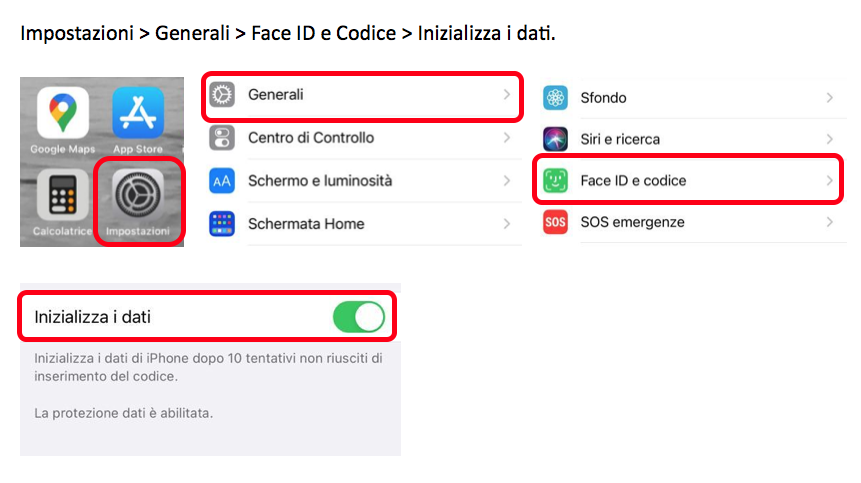
Task: Click the Siri e ricerca icon
Action: pos(555,139)
